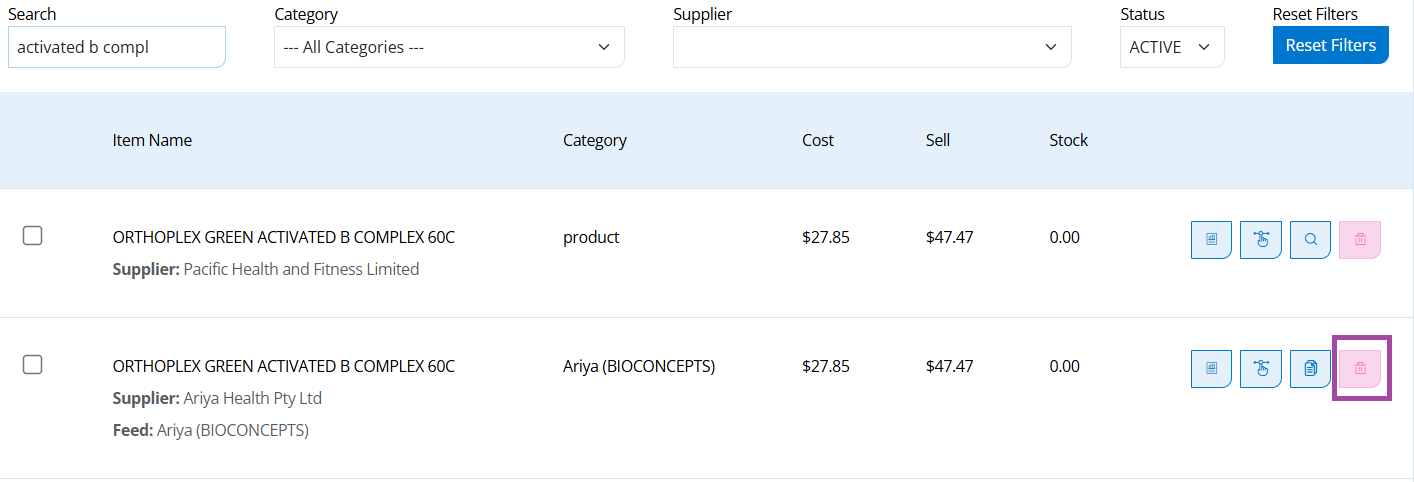Screen dimensions: 1414x482
Task: Click the Cost column header
Action: tap(817, 140)
